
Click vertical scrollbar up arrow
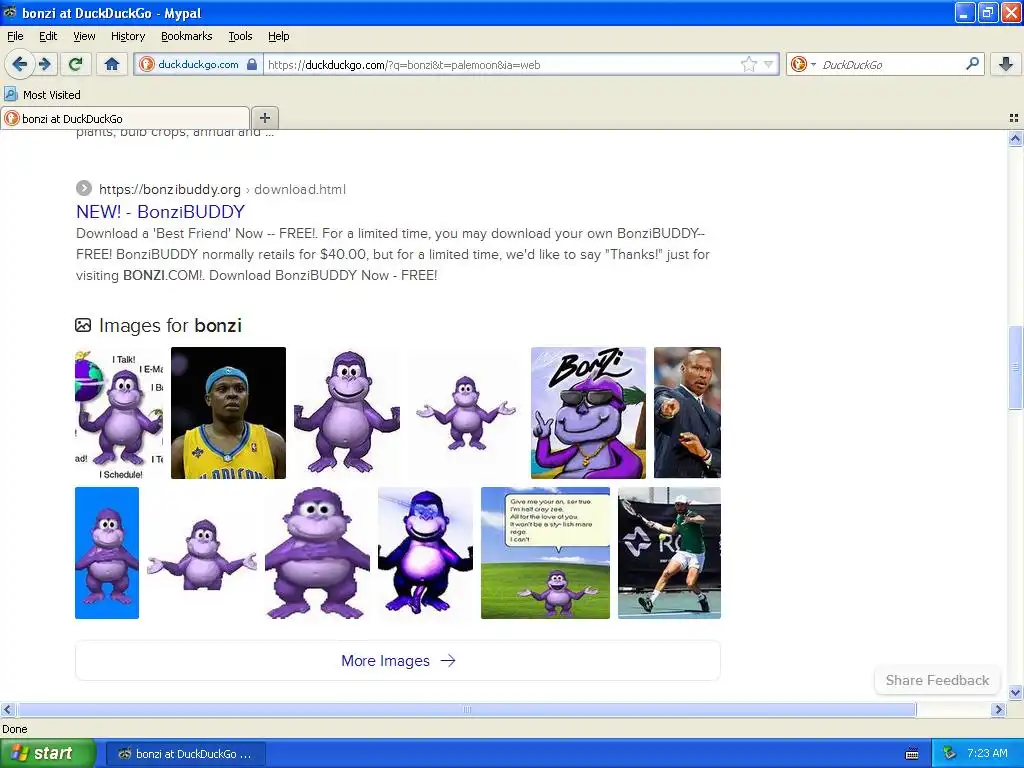click(1015, 138)
